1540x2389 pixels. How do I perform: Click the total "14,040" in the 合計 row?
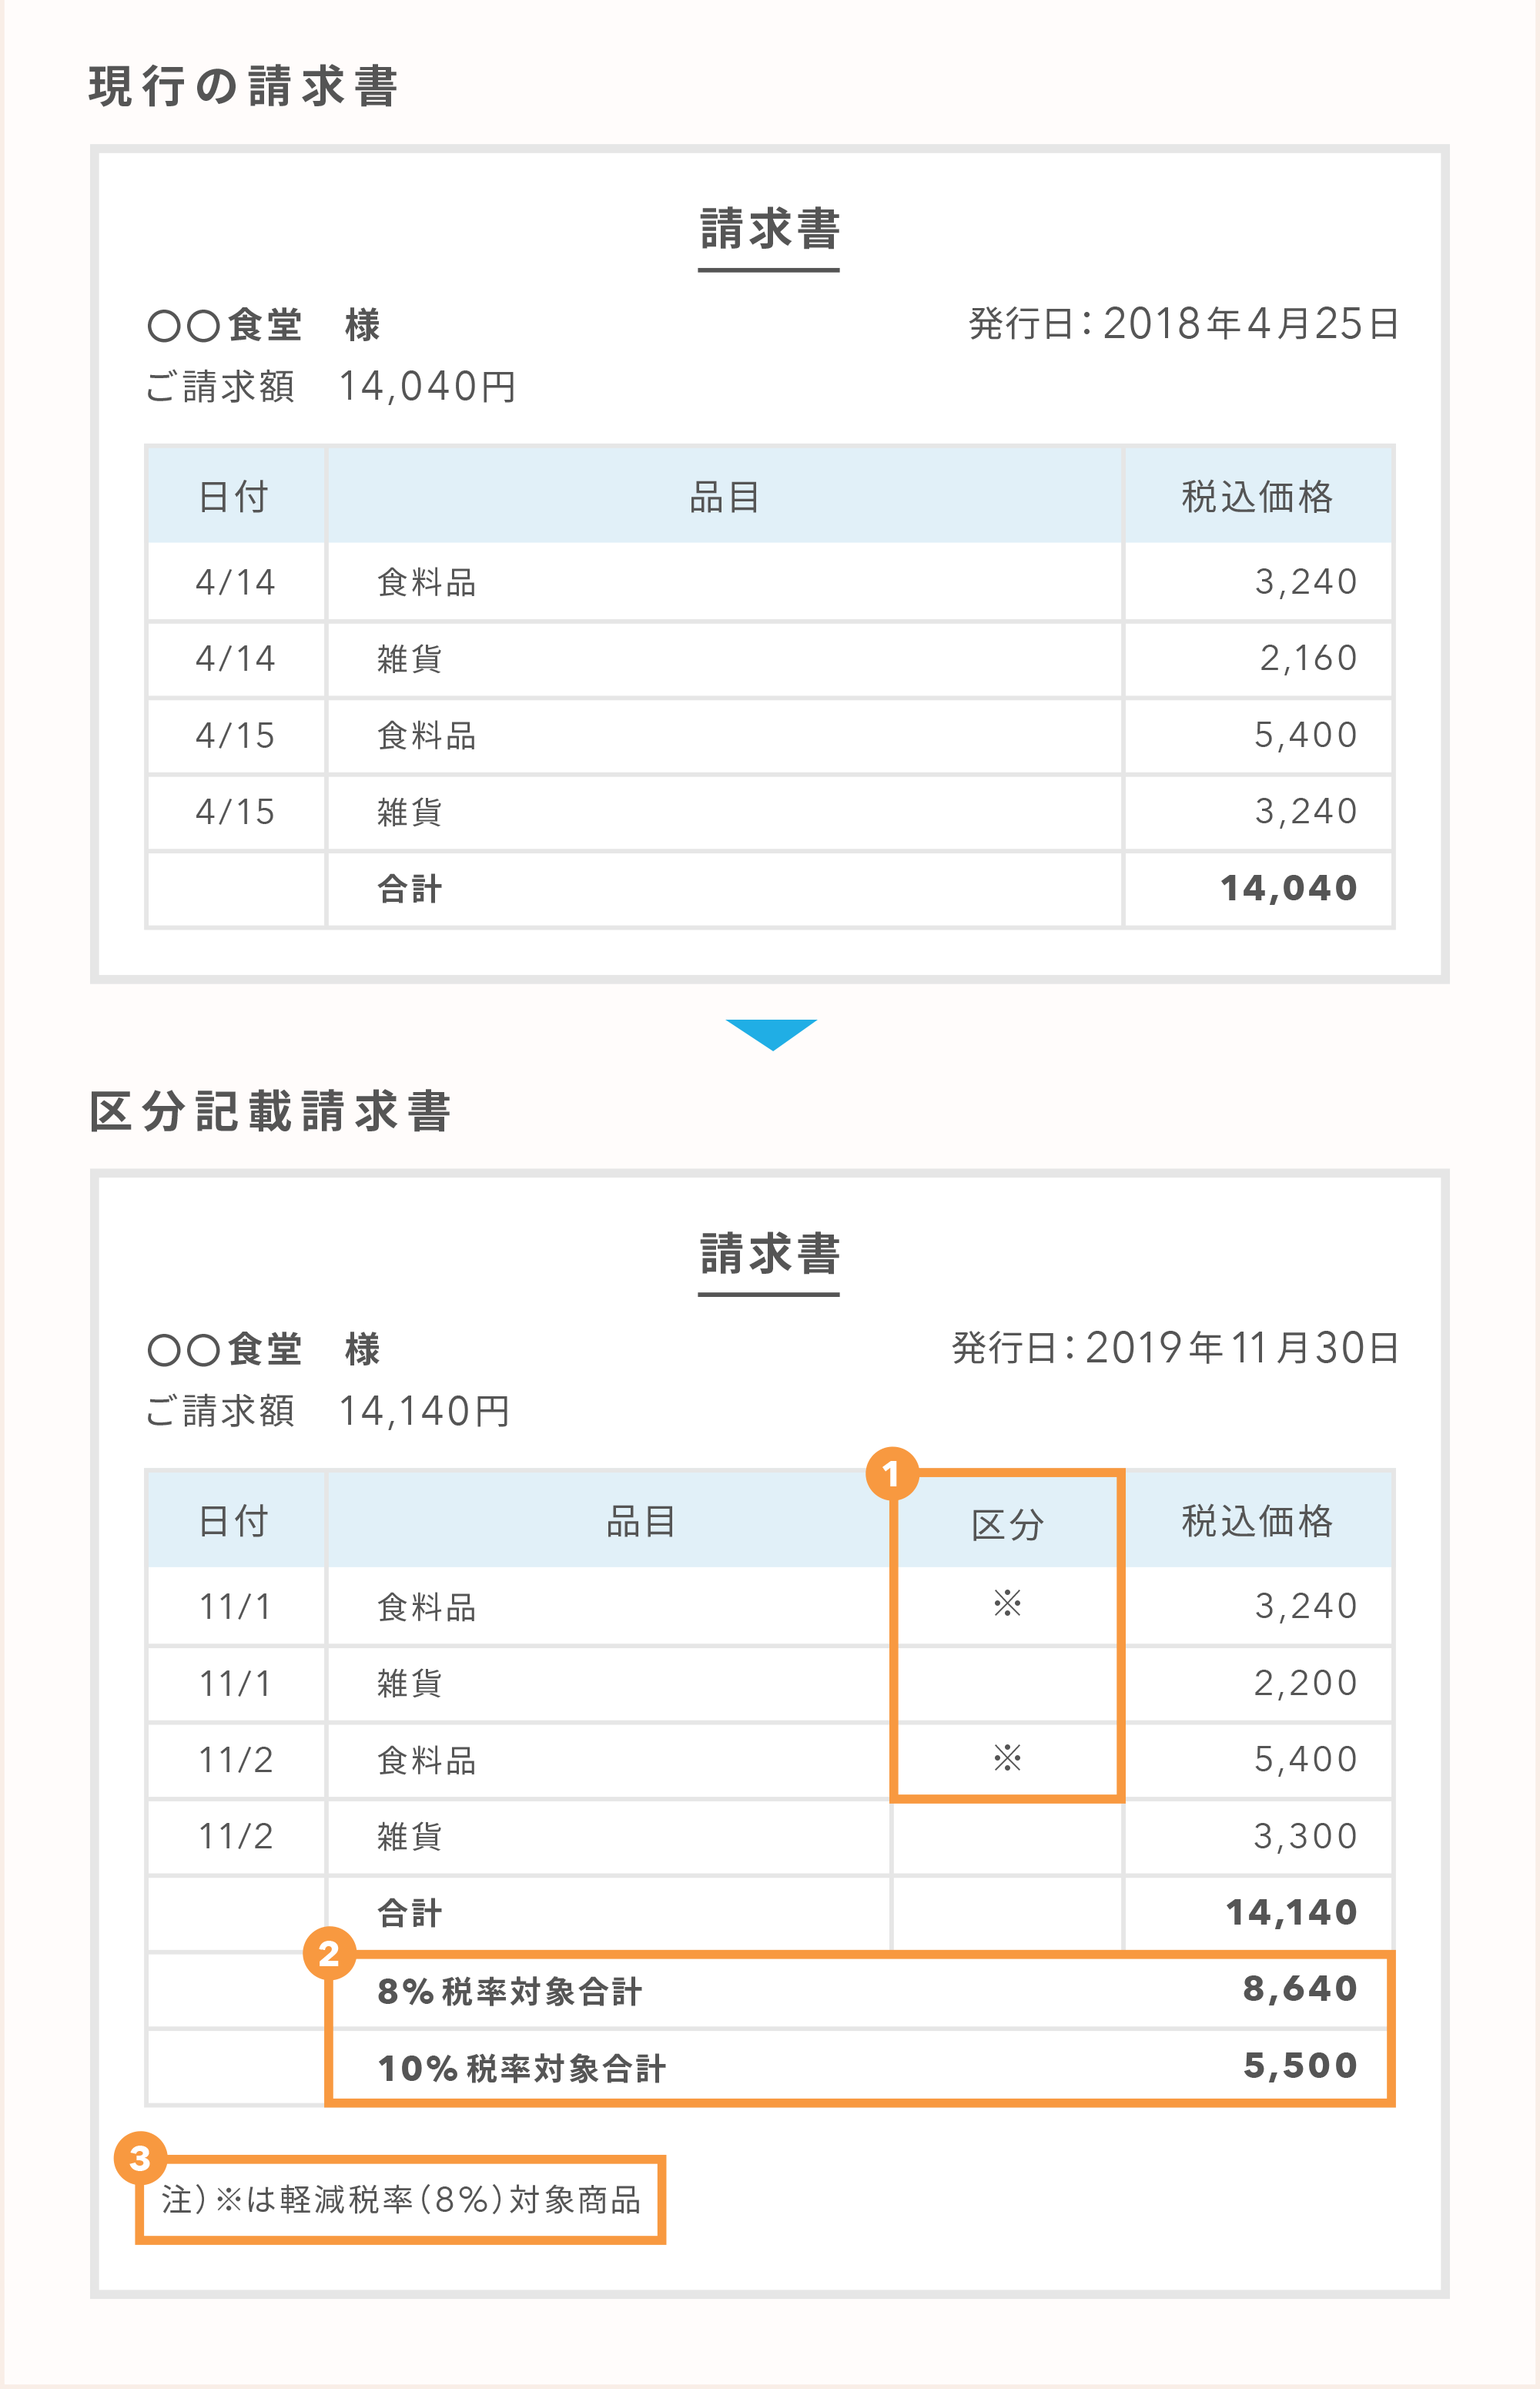[x=1289, y=888]
